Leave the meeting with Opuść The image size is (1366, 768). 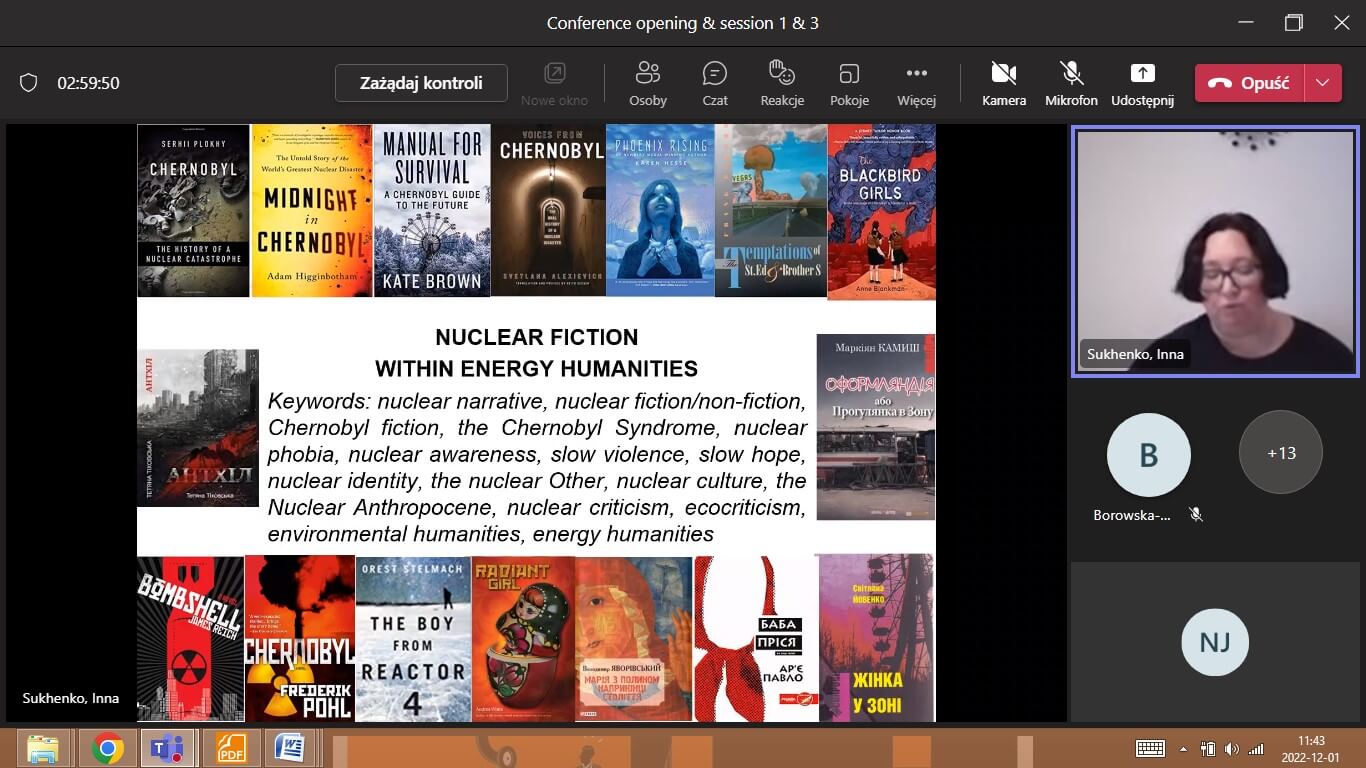coord(1249,83)
